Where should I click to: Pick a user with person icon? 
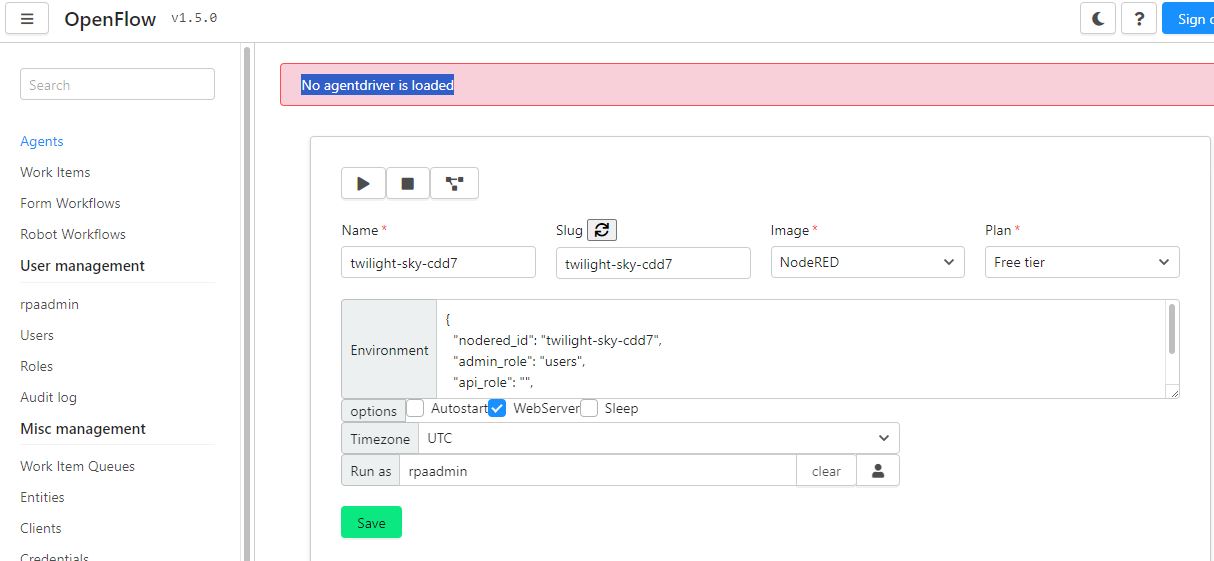click(x=878, y=471)
